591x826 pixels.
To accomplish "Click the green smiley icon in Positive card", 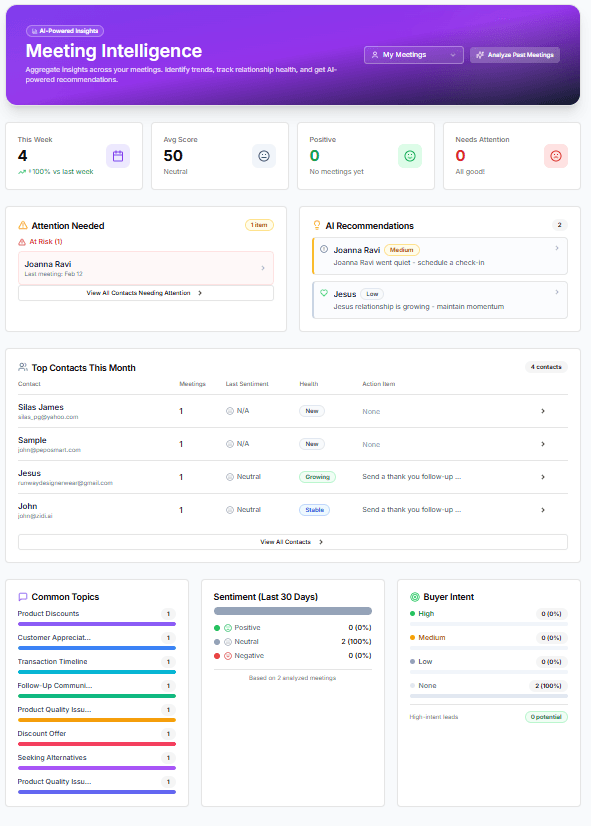I will (410, 156).
